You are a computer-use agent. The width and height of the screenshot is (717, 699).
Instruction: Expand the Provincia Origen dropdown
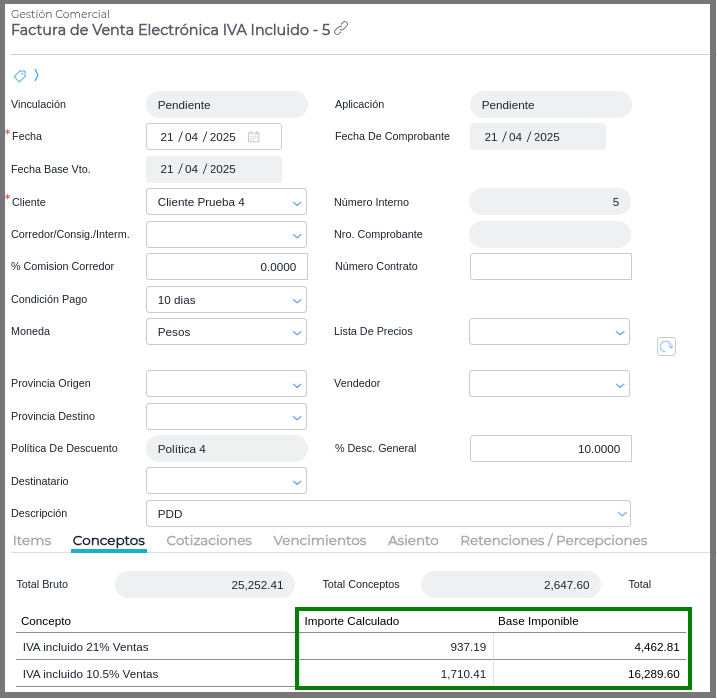pyautogui.click(x=297, y=384)
